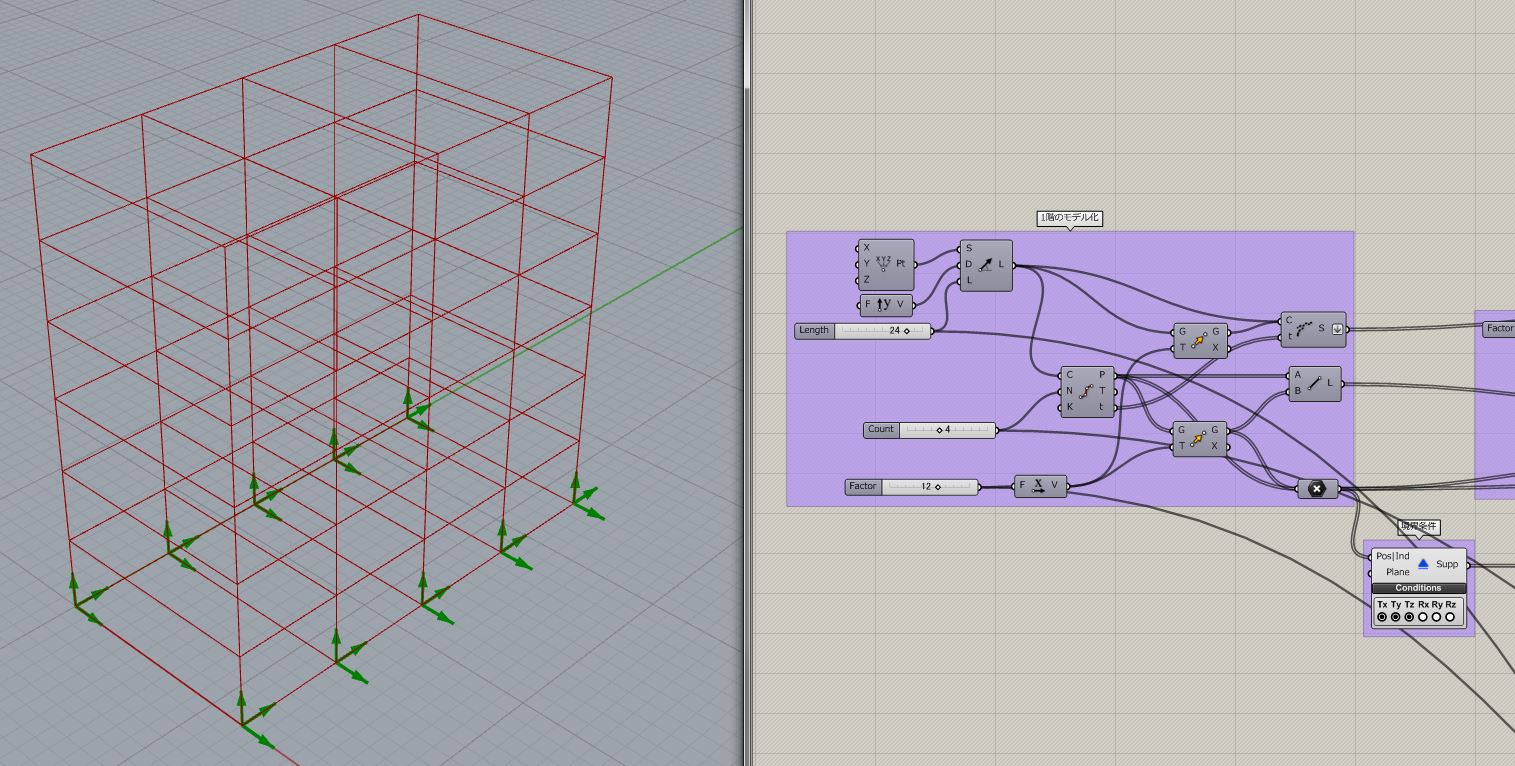Select the black hexagon X component
Image resolution: width=1515 pixels, height=766 pixels.
pos(1317,489)
